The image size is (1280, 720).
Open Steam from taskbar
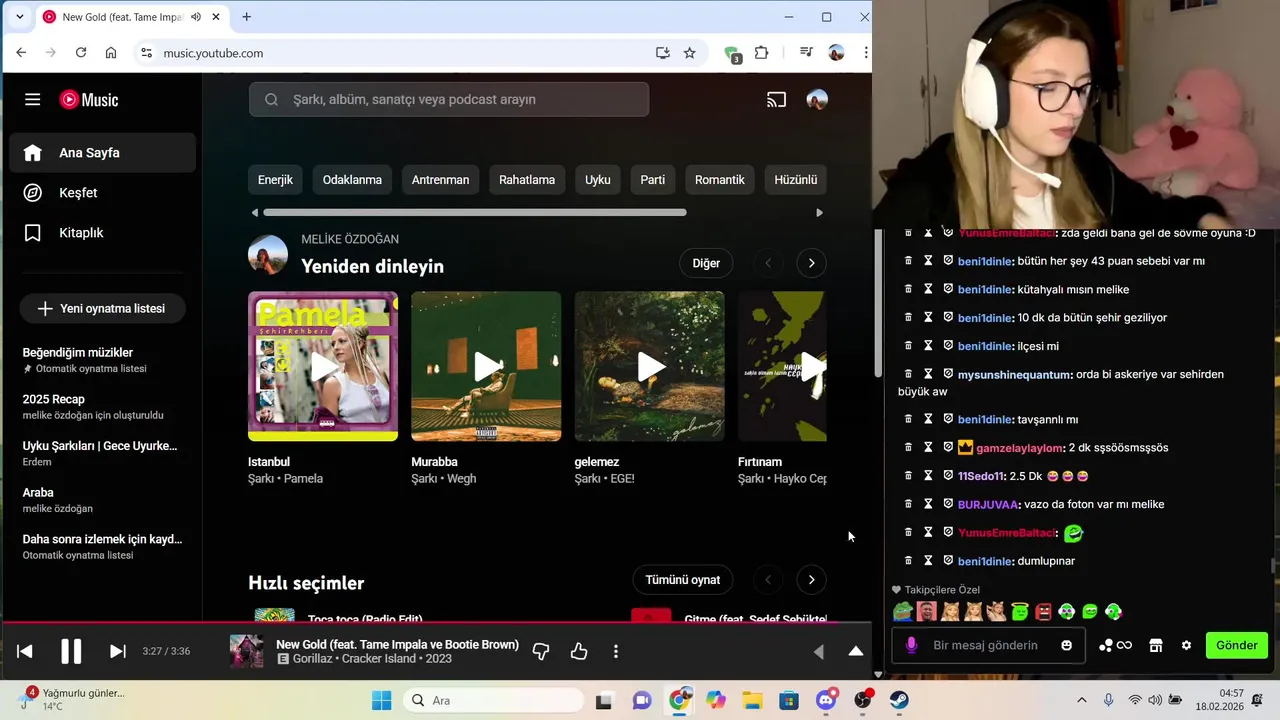pyautogui.click(x=899, y=701)
